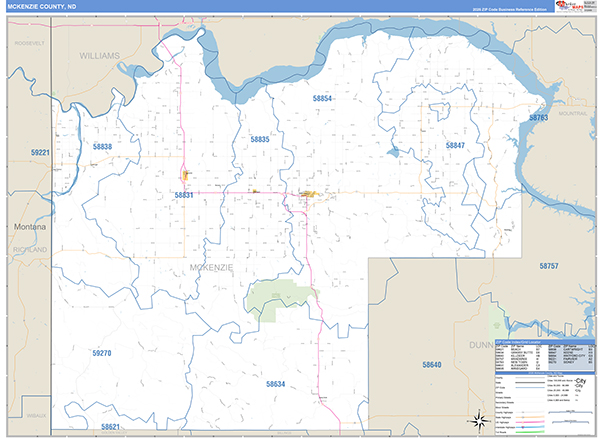Viewport: 600px width, 438px height.
Task: Click the ZIP Code Business Reference Edition subtitle
Action: [x=509, y=9]
